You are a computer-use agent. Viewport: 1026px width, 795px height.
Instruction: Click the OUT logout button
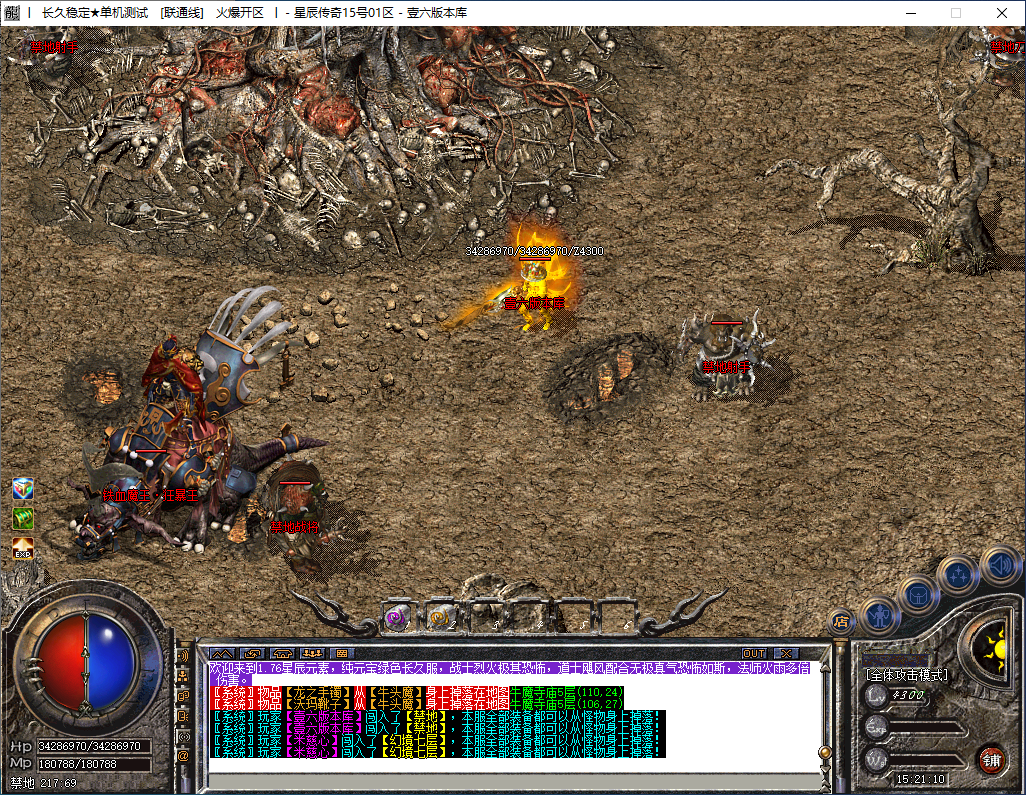tap(754, 653)
